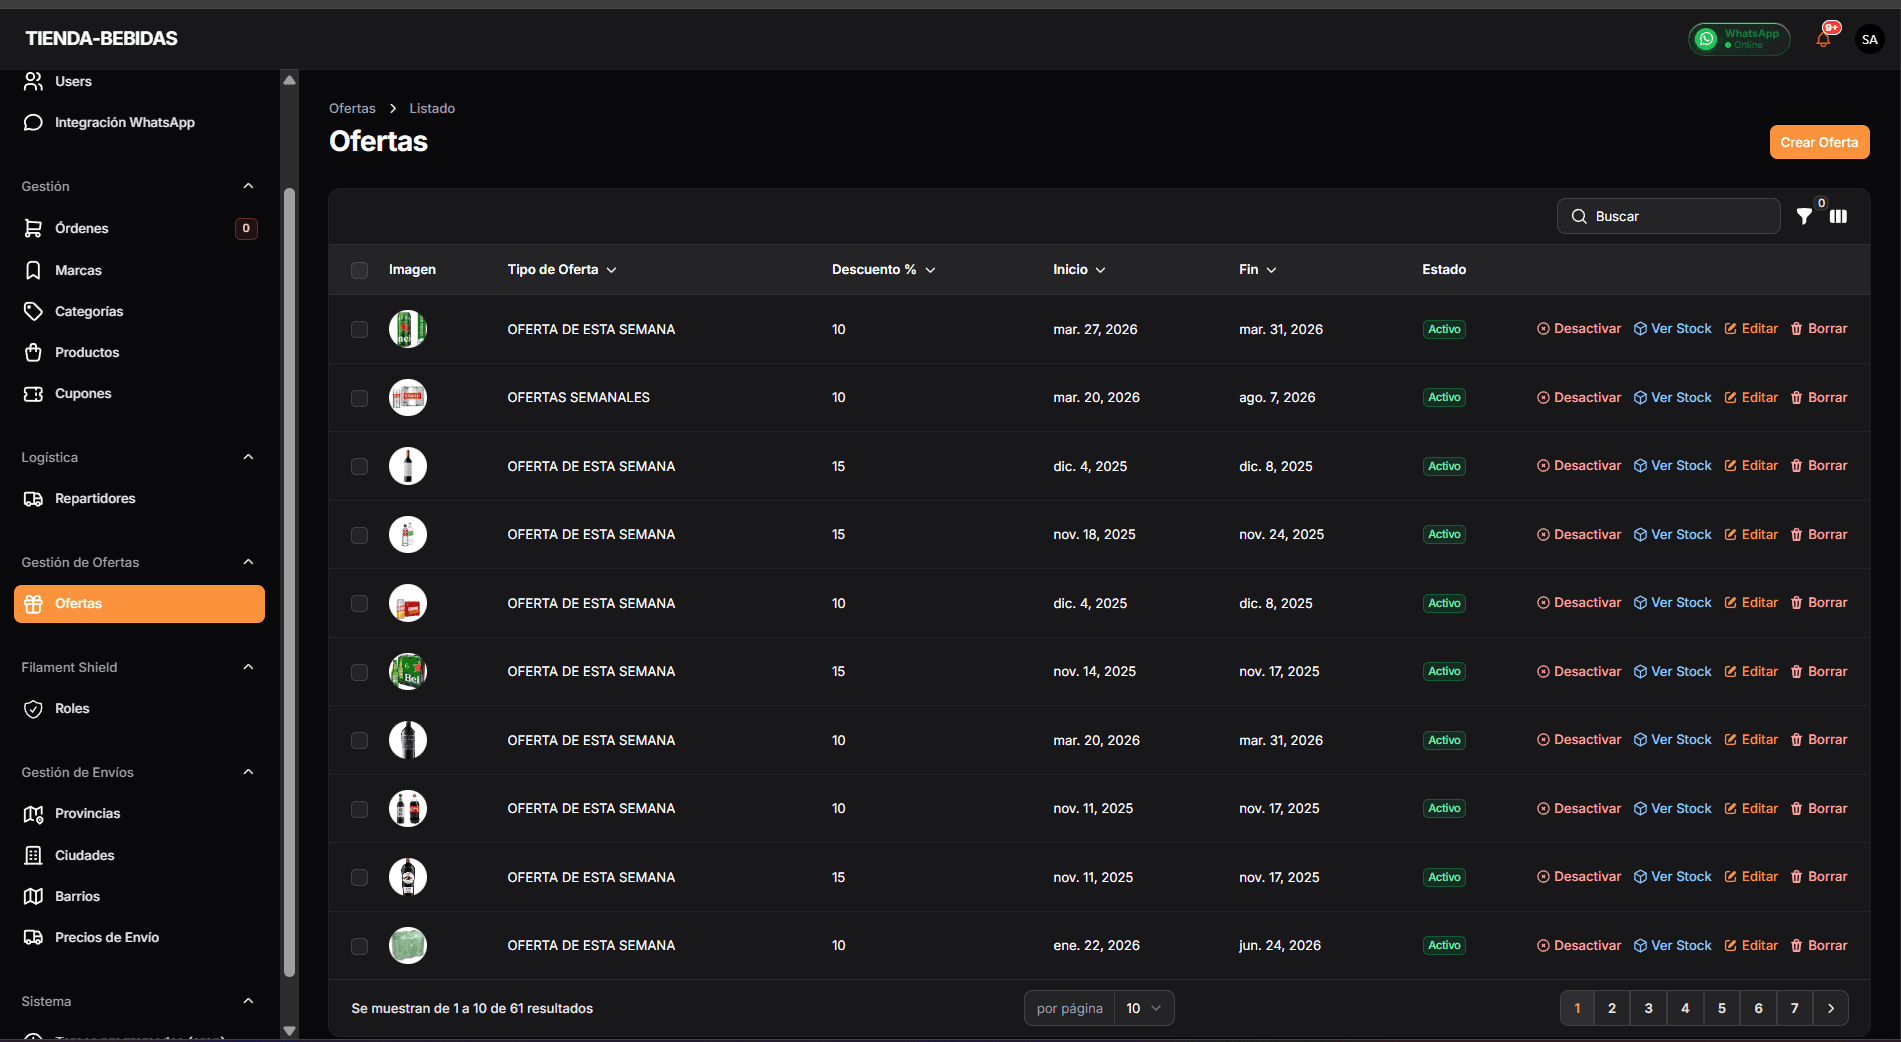
Task: Collapse the Gestión sidebar group
Action: (x=248, y=186)
